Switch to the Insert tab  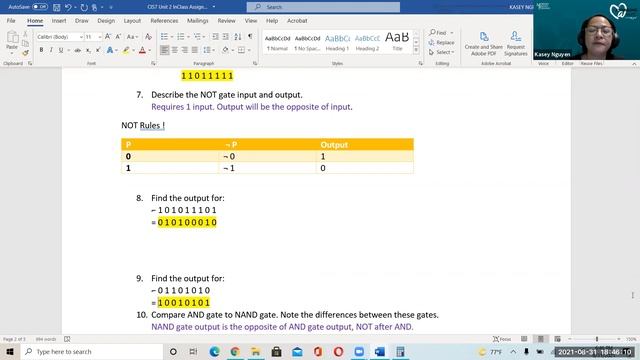click(59, 20)
